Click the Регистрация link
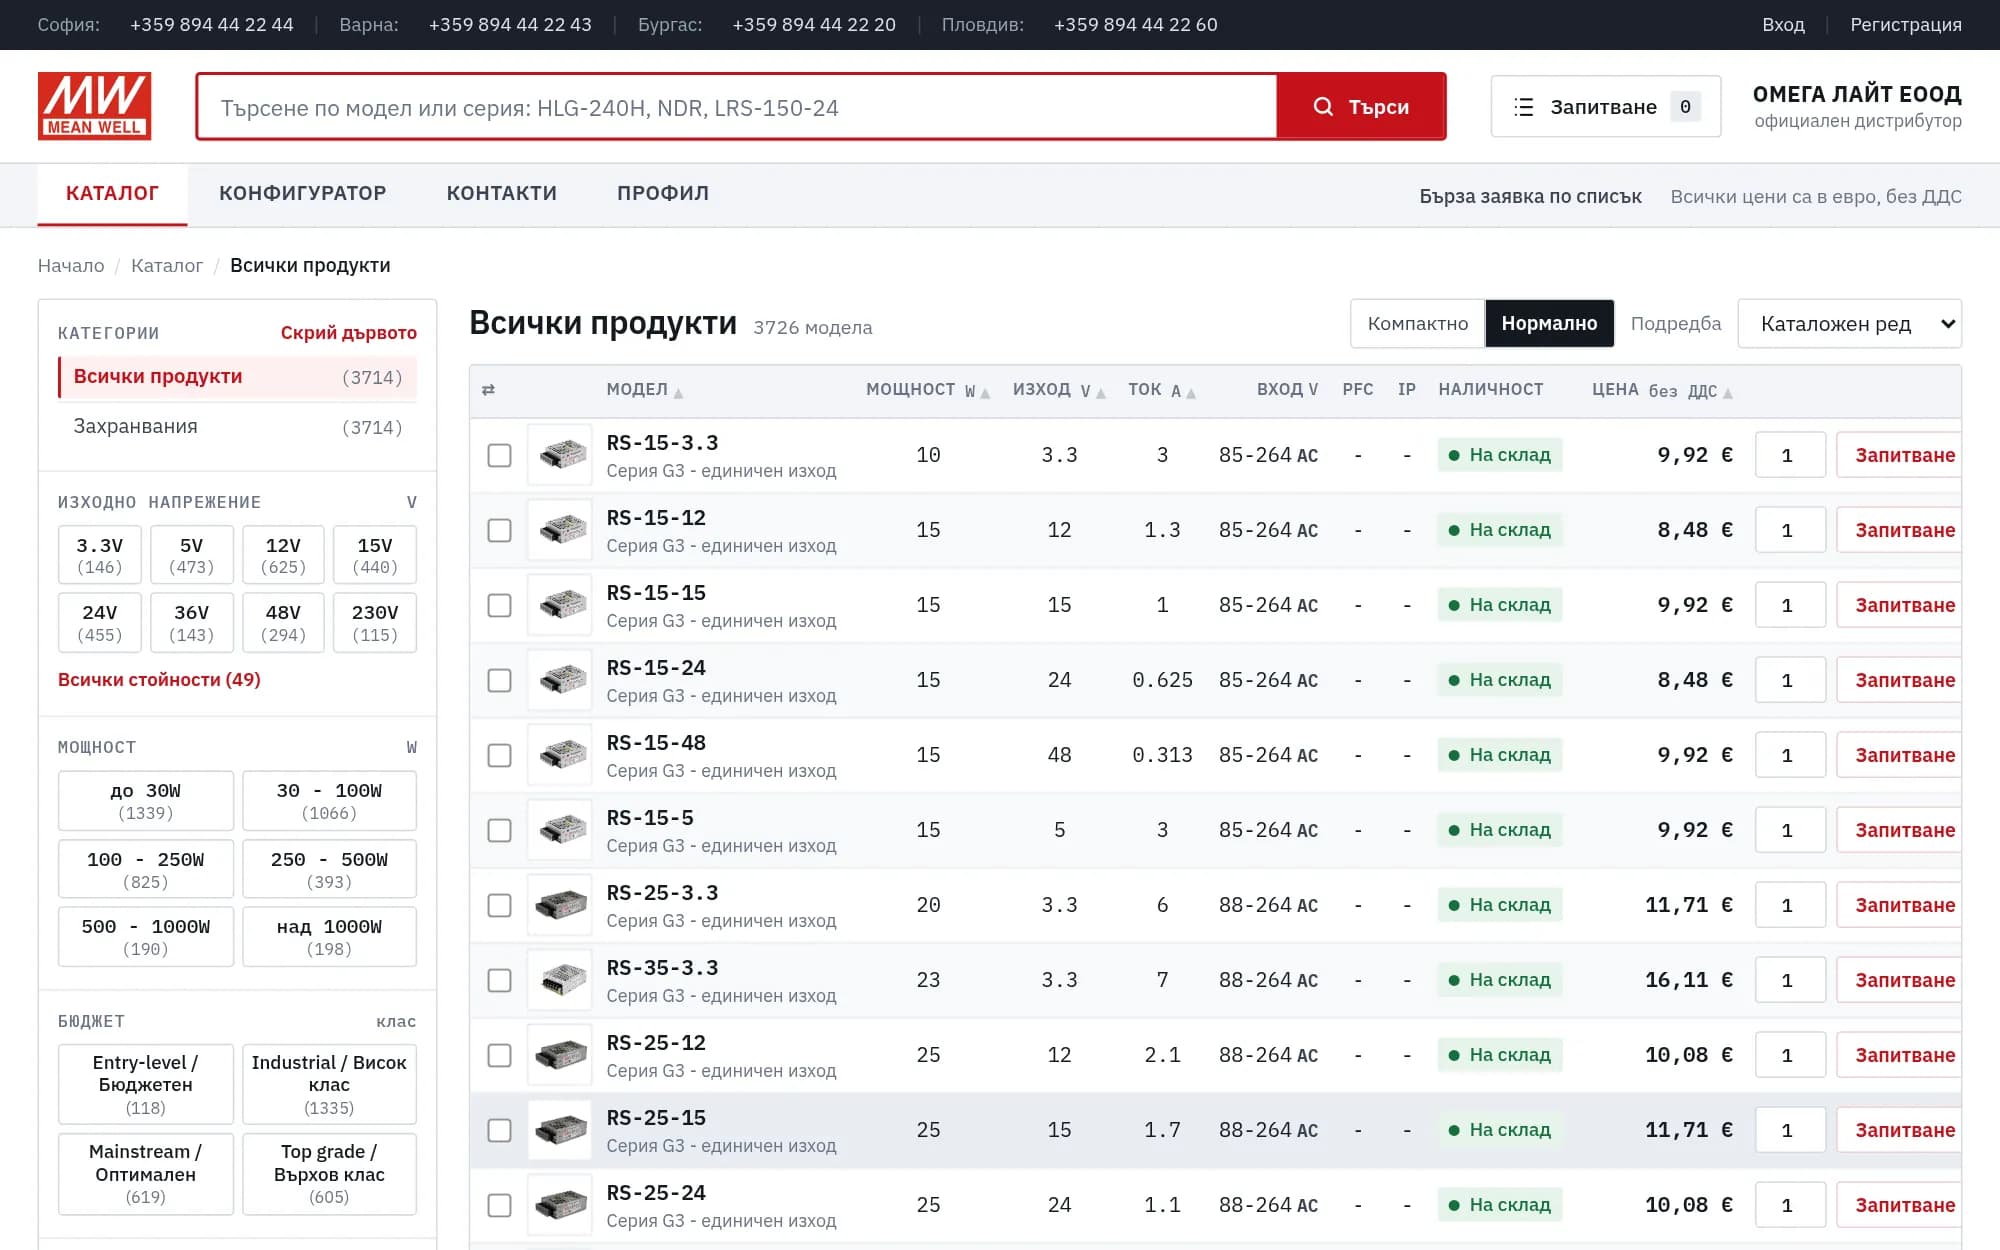 pos(1905,25)
